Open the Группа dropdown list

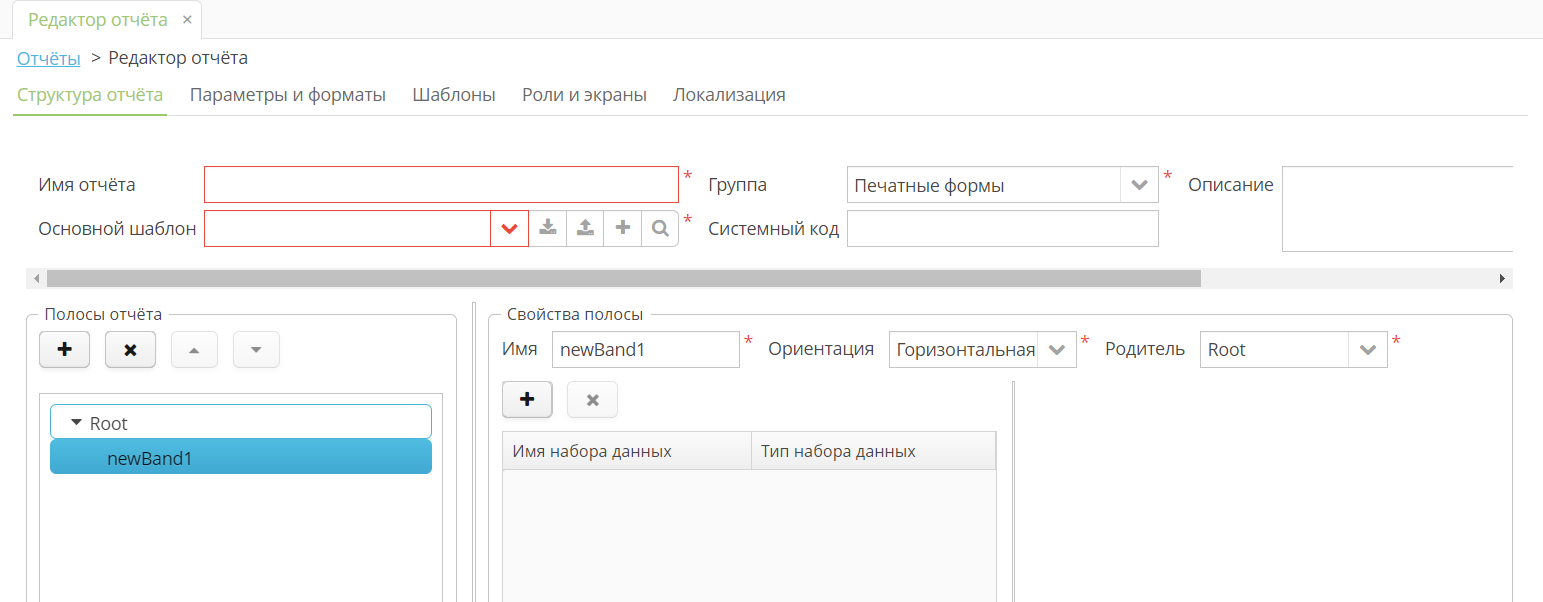tap(1138, 185)
